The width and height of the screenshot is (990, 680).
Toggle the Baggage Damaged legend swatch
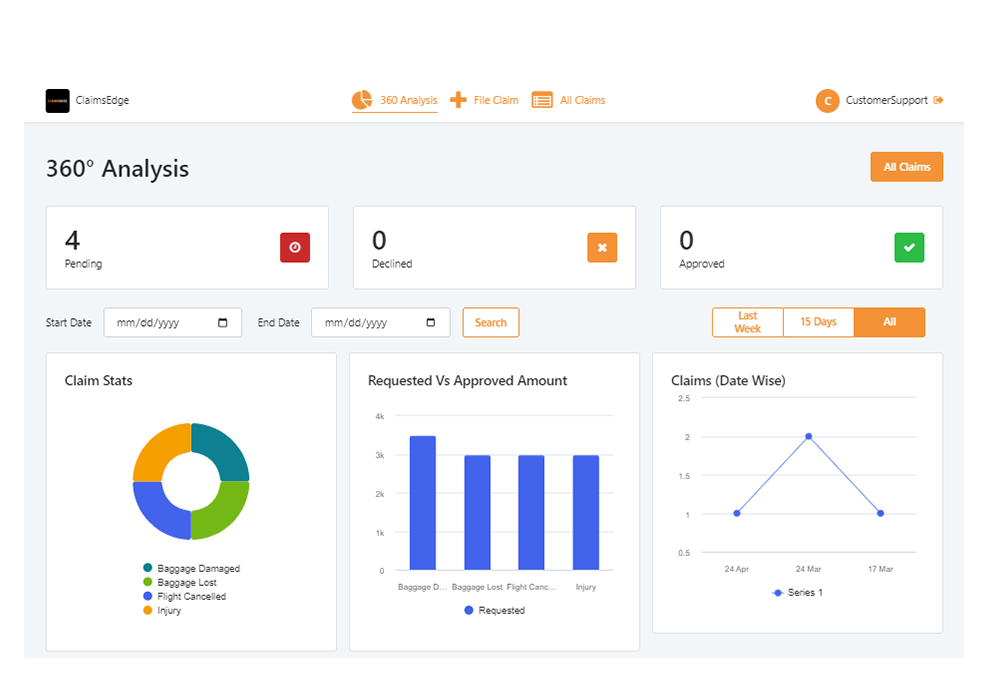pos(148,568)
